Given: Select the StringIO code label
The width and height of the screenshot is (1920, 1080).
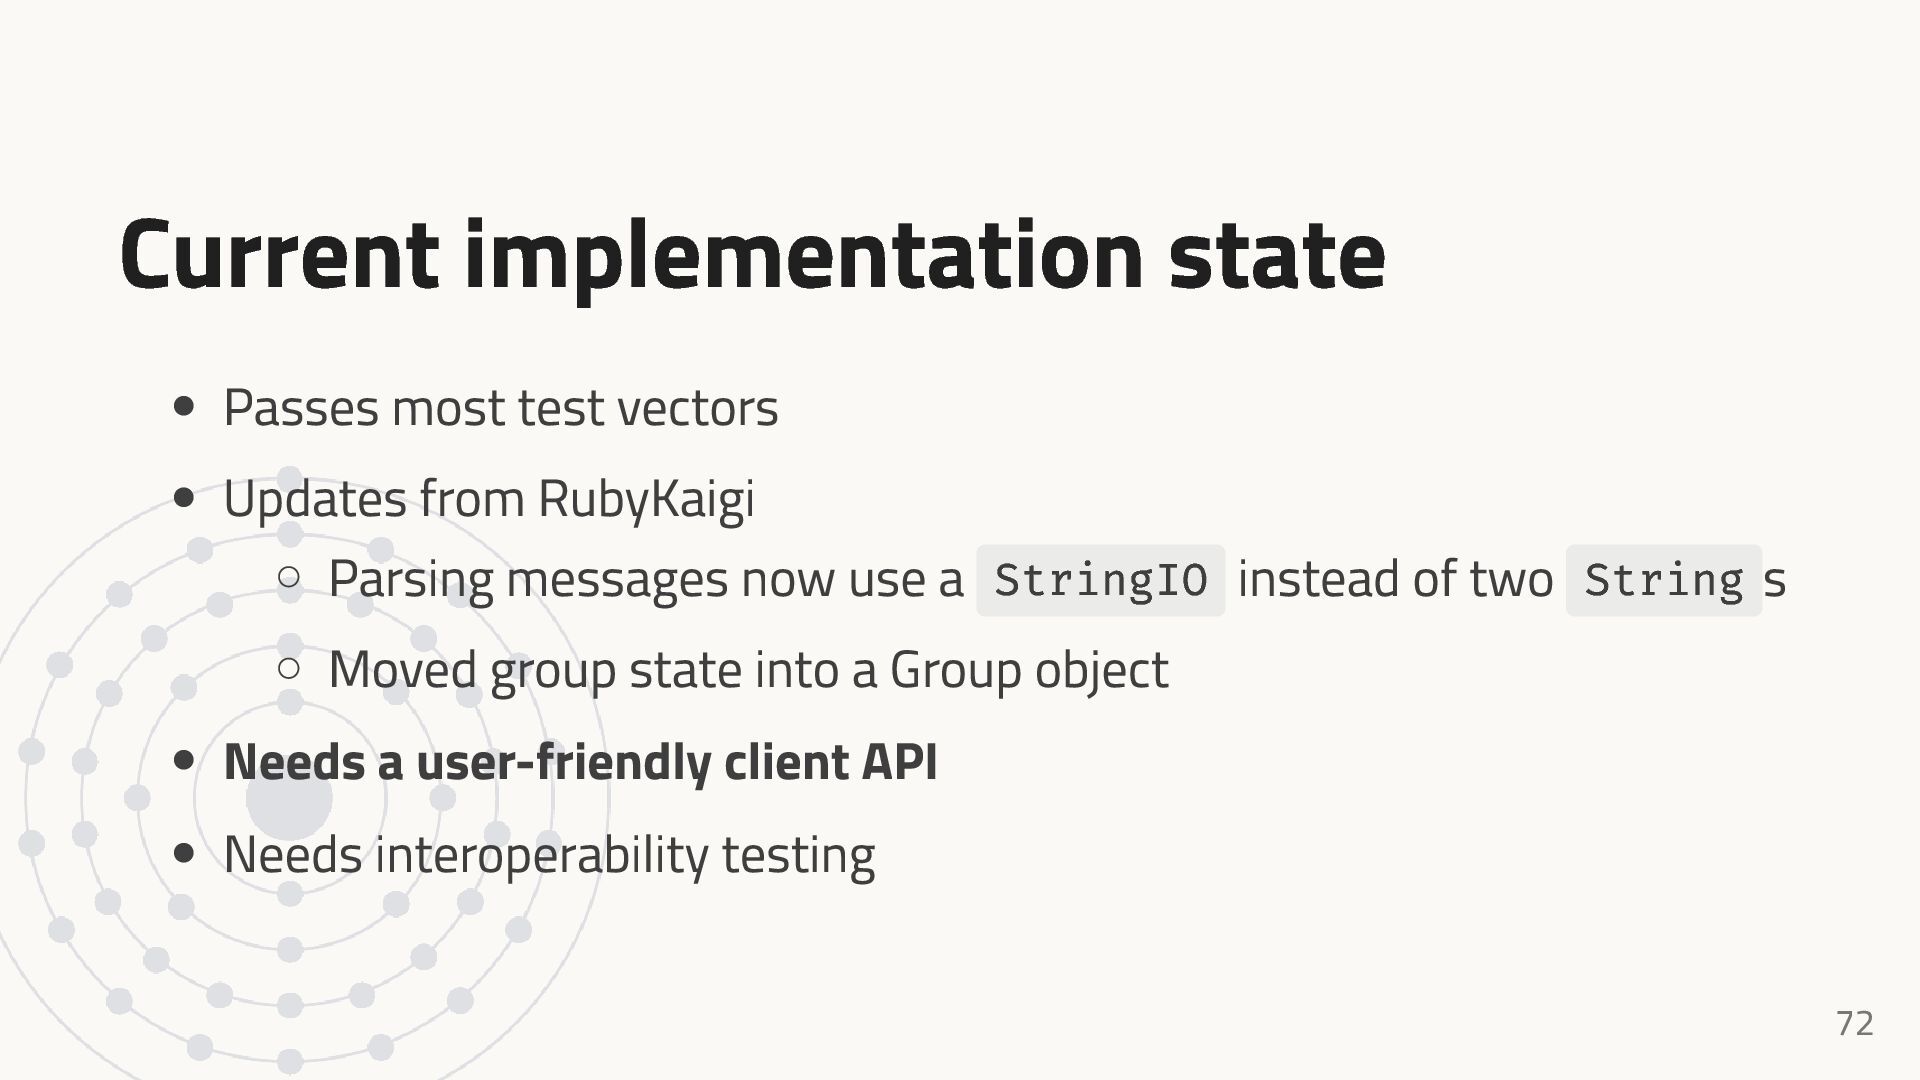Looking at the screenshot, I should coord(1101,580).
